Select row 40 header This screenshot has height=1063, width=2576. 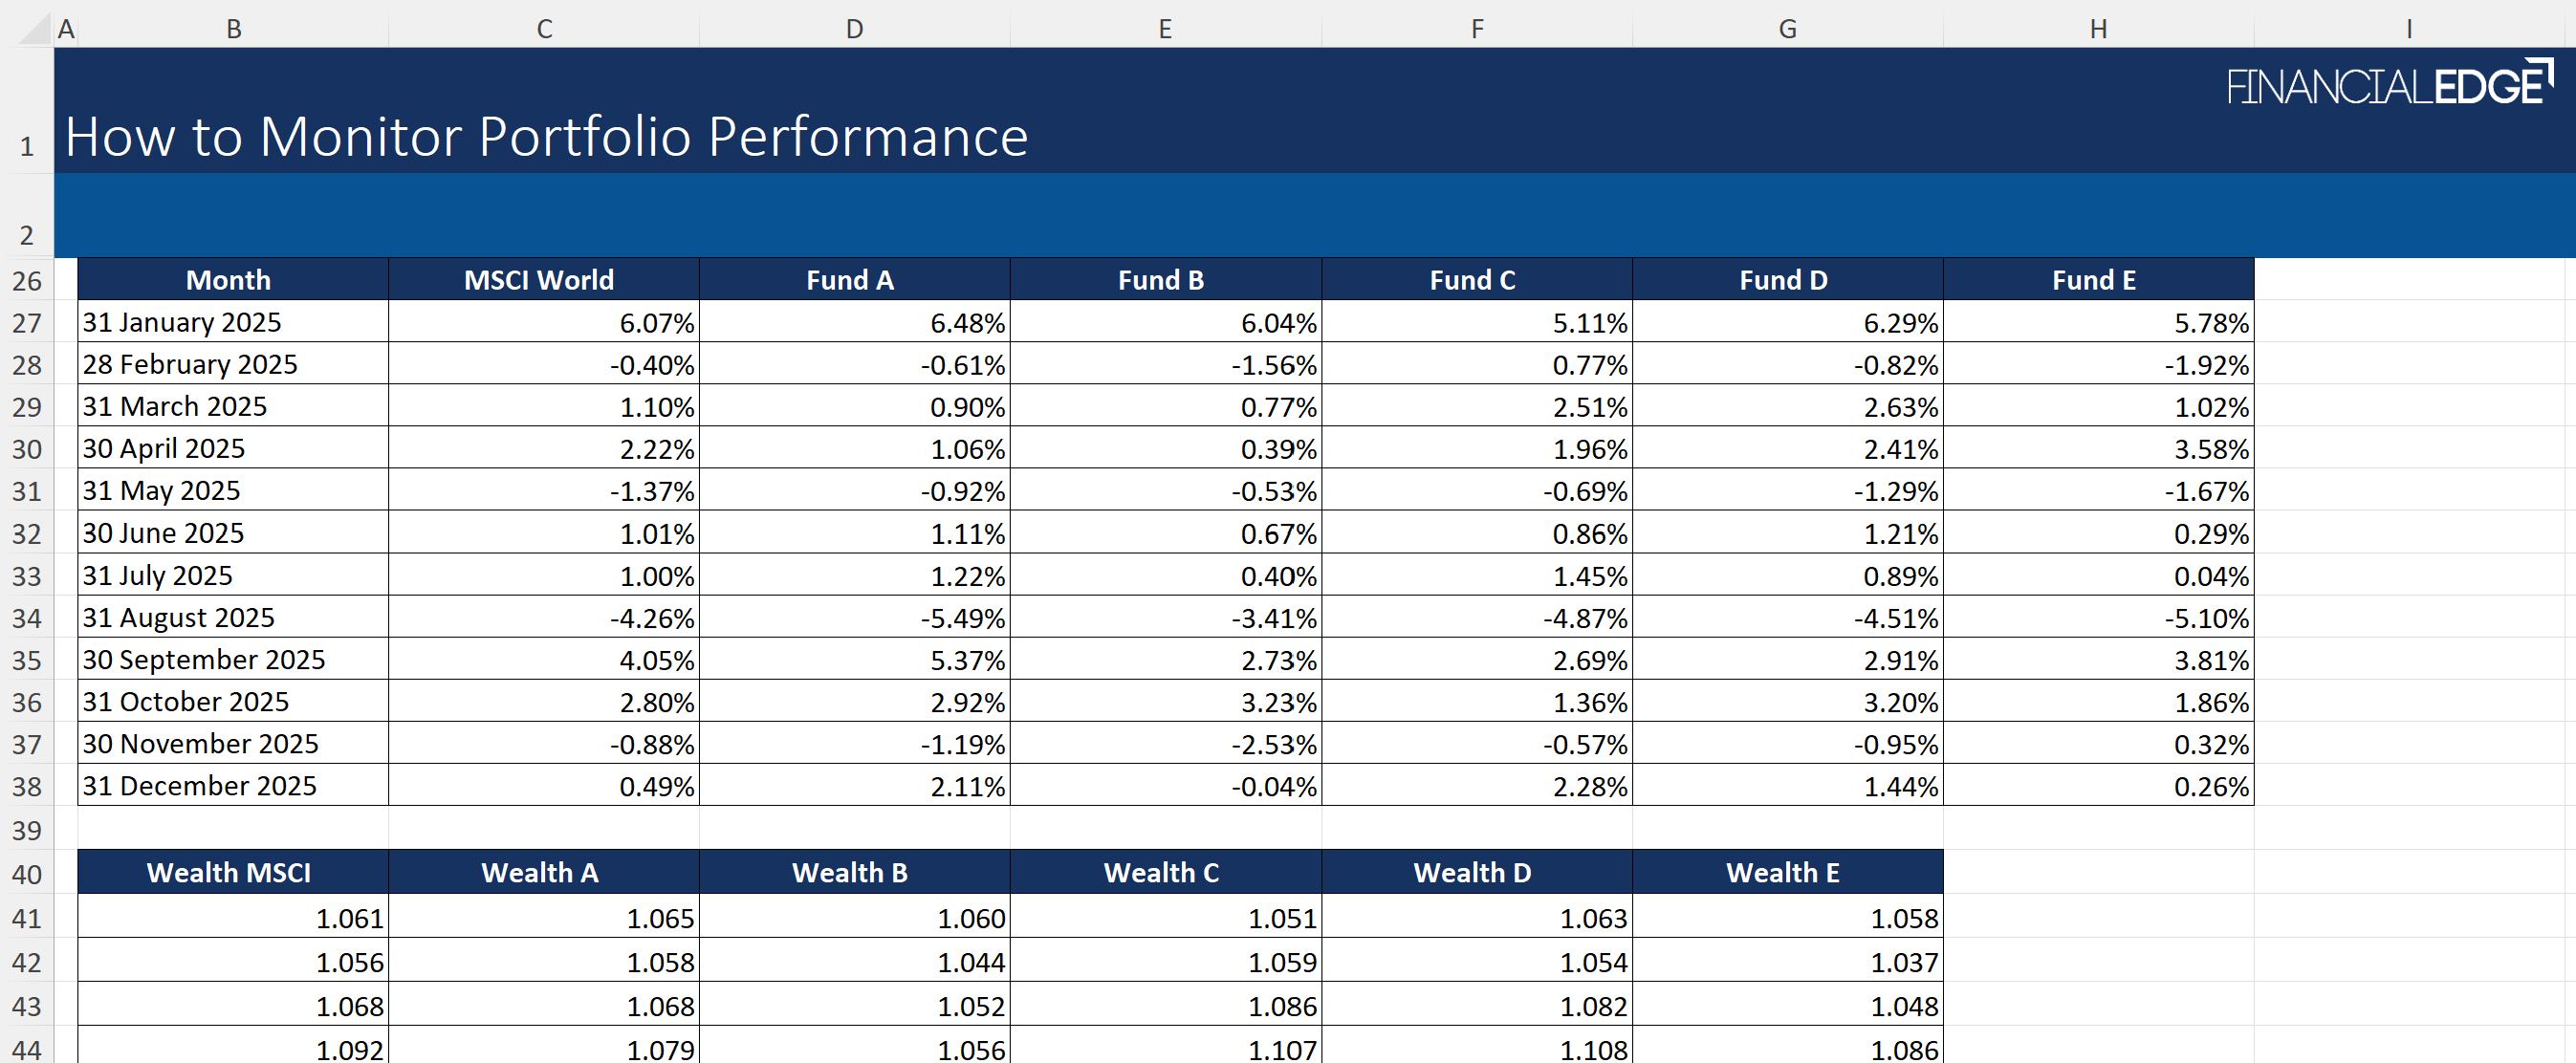click(x=27, y=874)
